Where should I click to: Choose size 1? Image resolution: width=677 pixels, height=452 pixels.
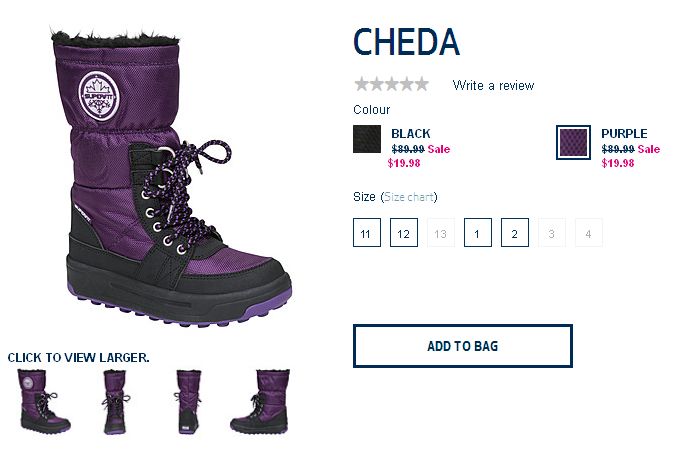coord(477,234)
